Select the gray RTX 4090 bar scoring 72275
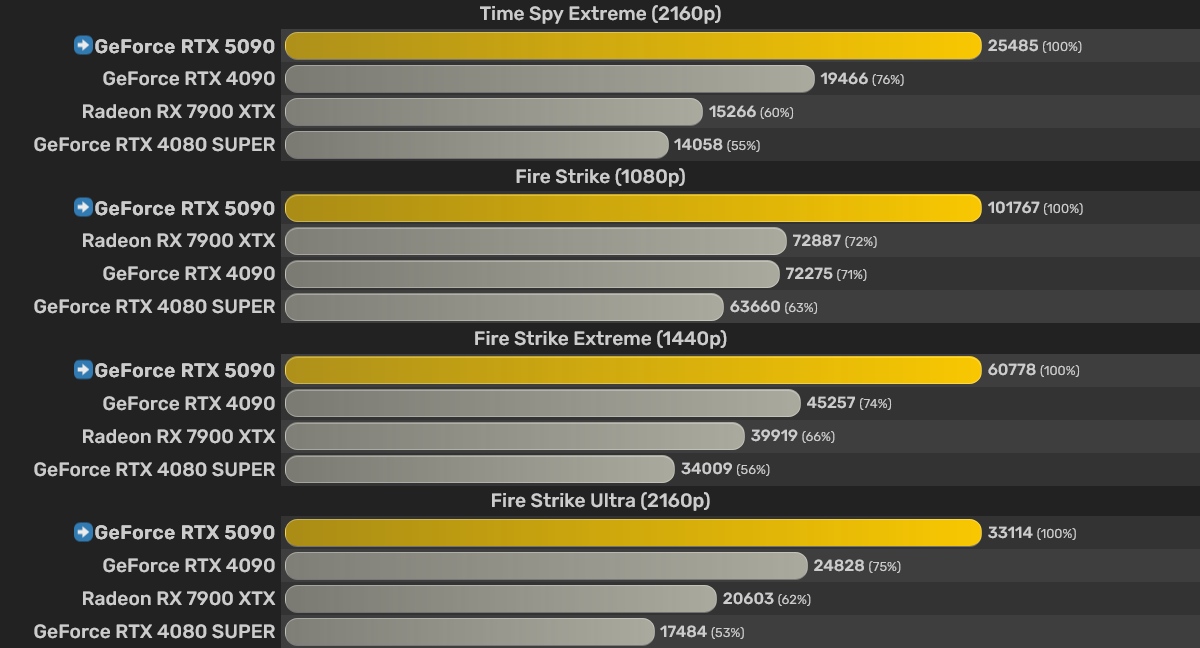Image resolution: width=1200 pixels, height=648 pixels. (x=531, y=273)
